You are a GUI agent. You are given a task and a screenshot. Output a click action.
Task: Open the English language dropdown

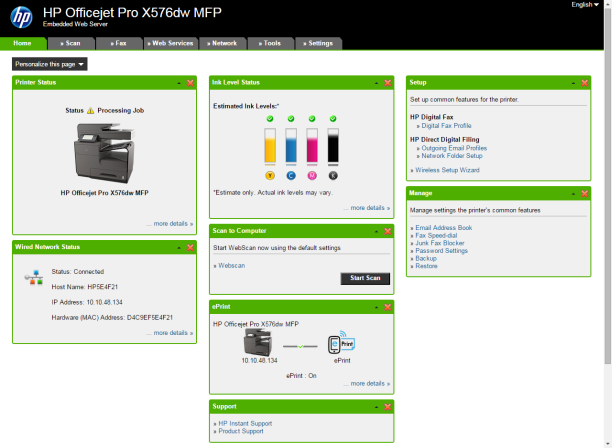coord(585,5)
